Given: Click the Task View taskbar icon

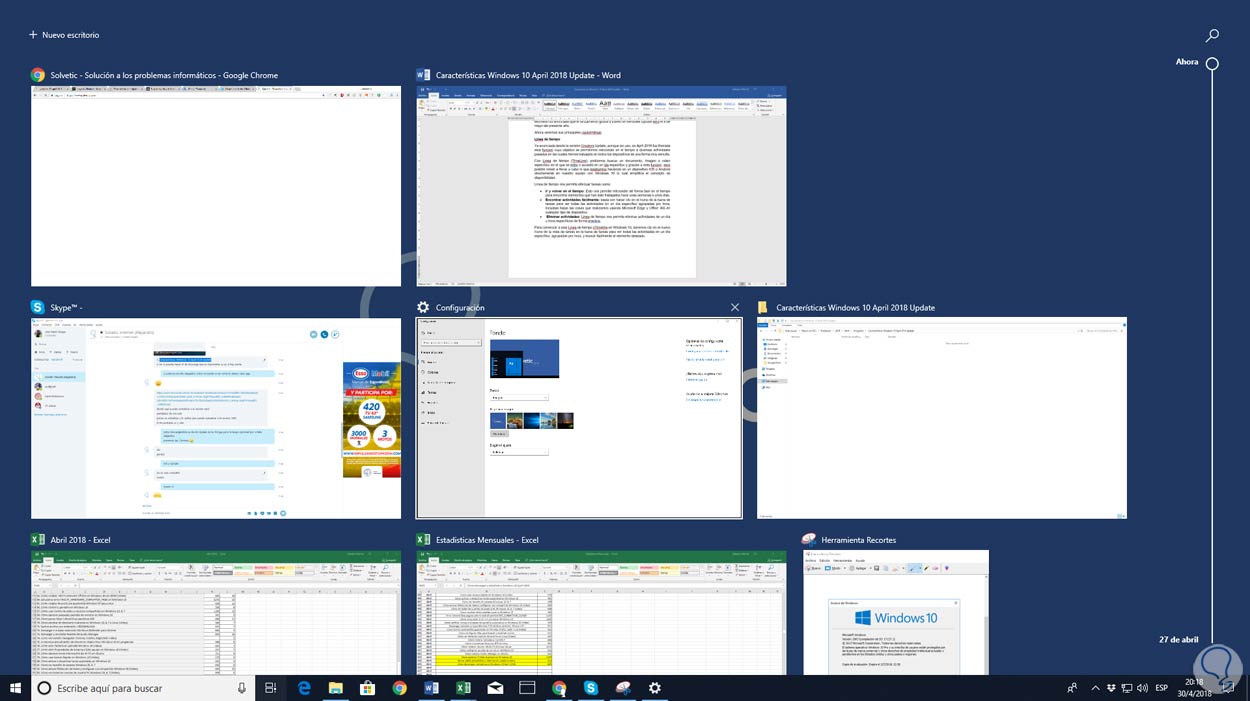Looking at the screenshot, I should (x=271, y=688).
